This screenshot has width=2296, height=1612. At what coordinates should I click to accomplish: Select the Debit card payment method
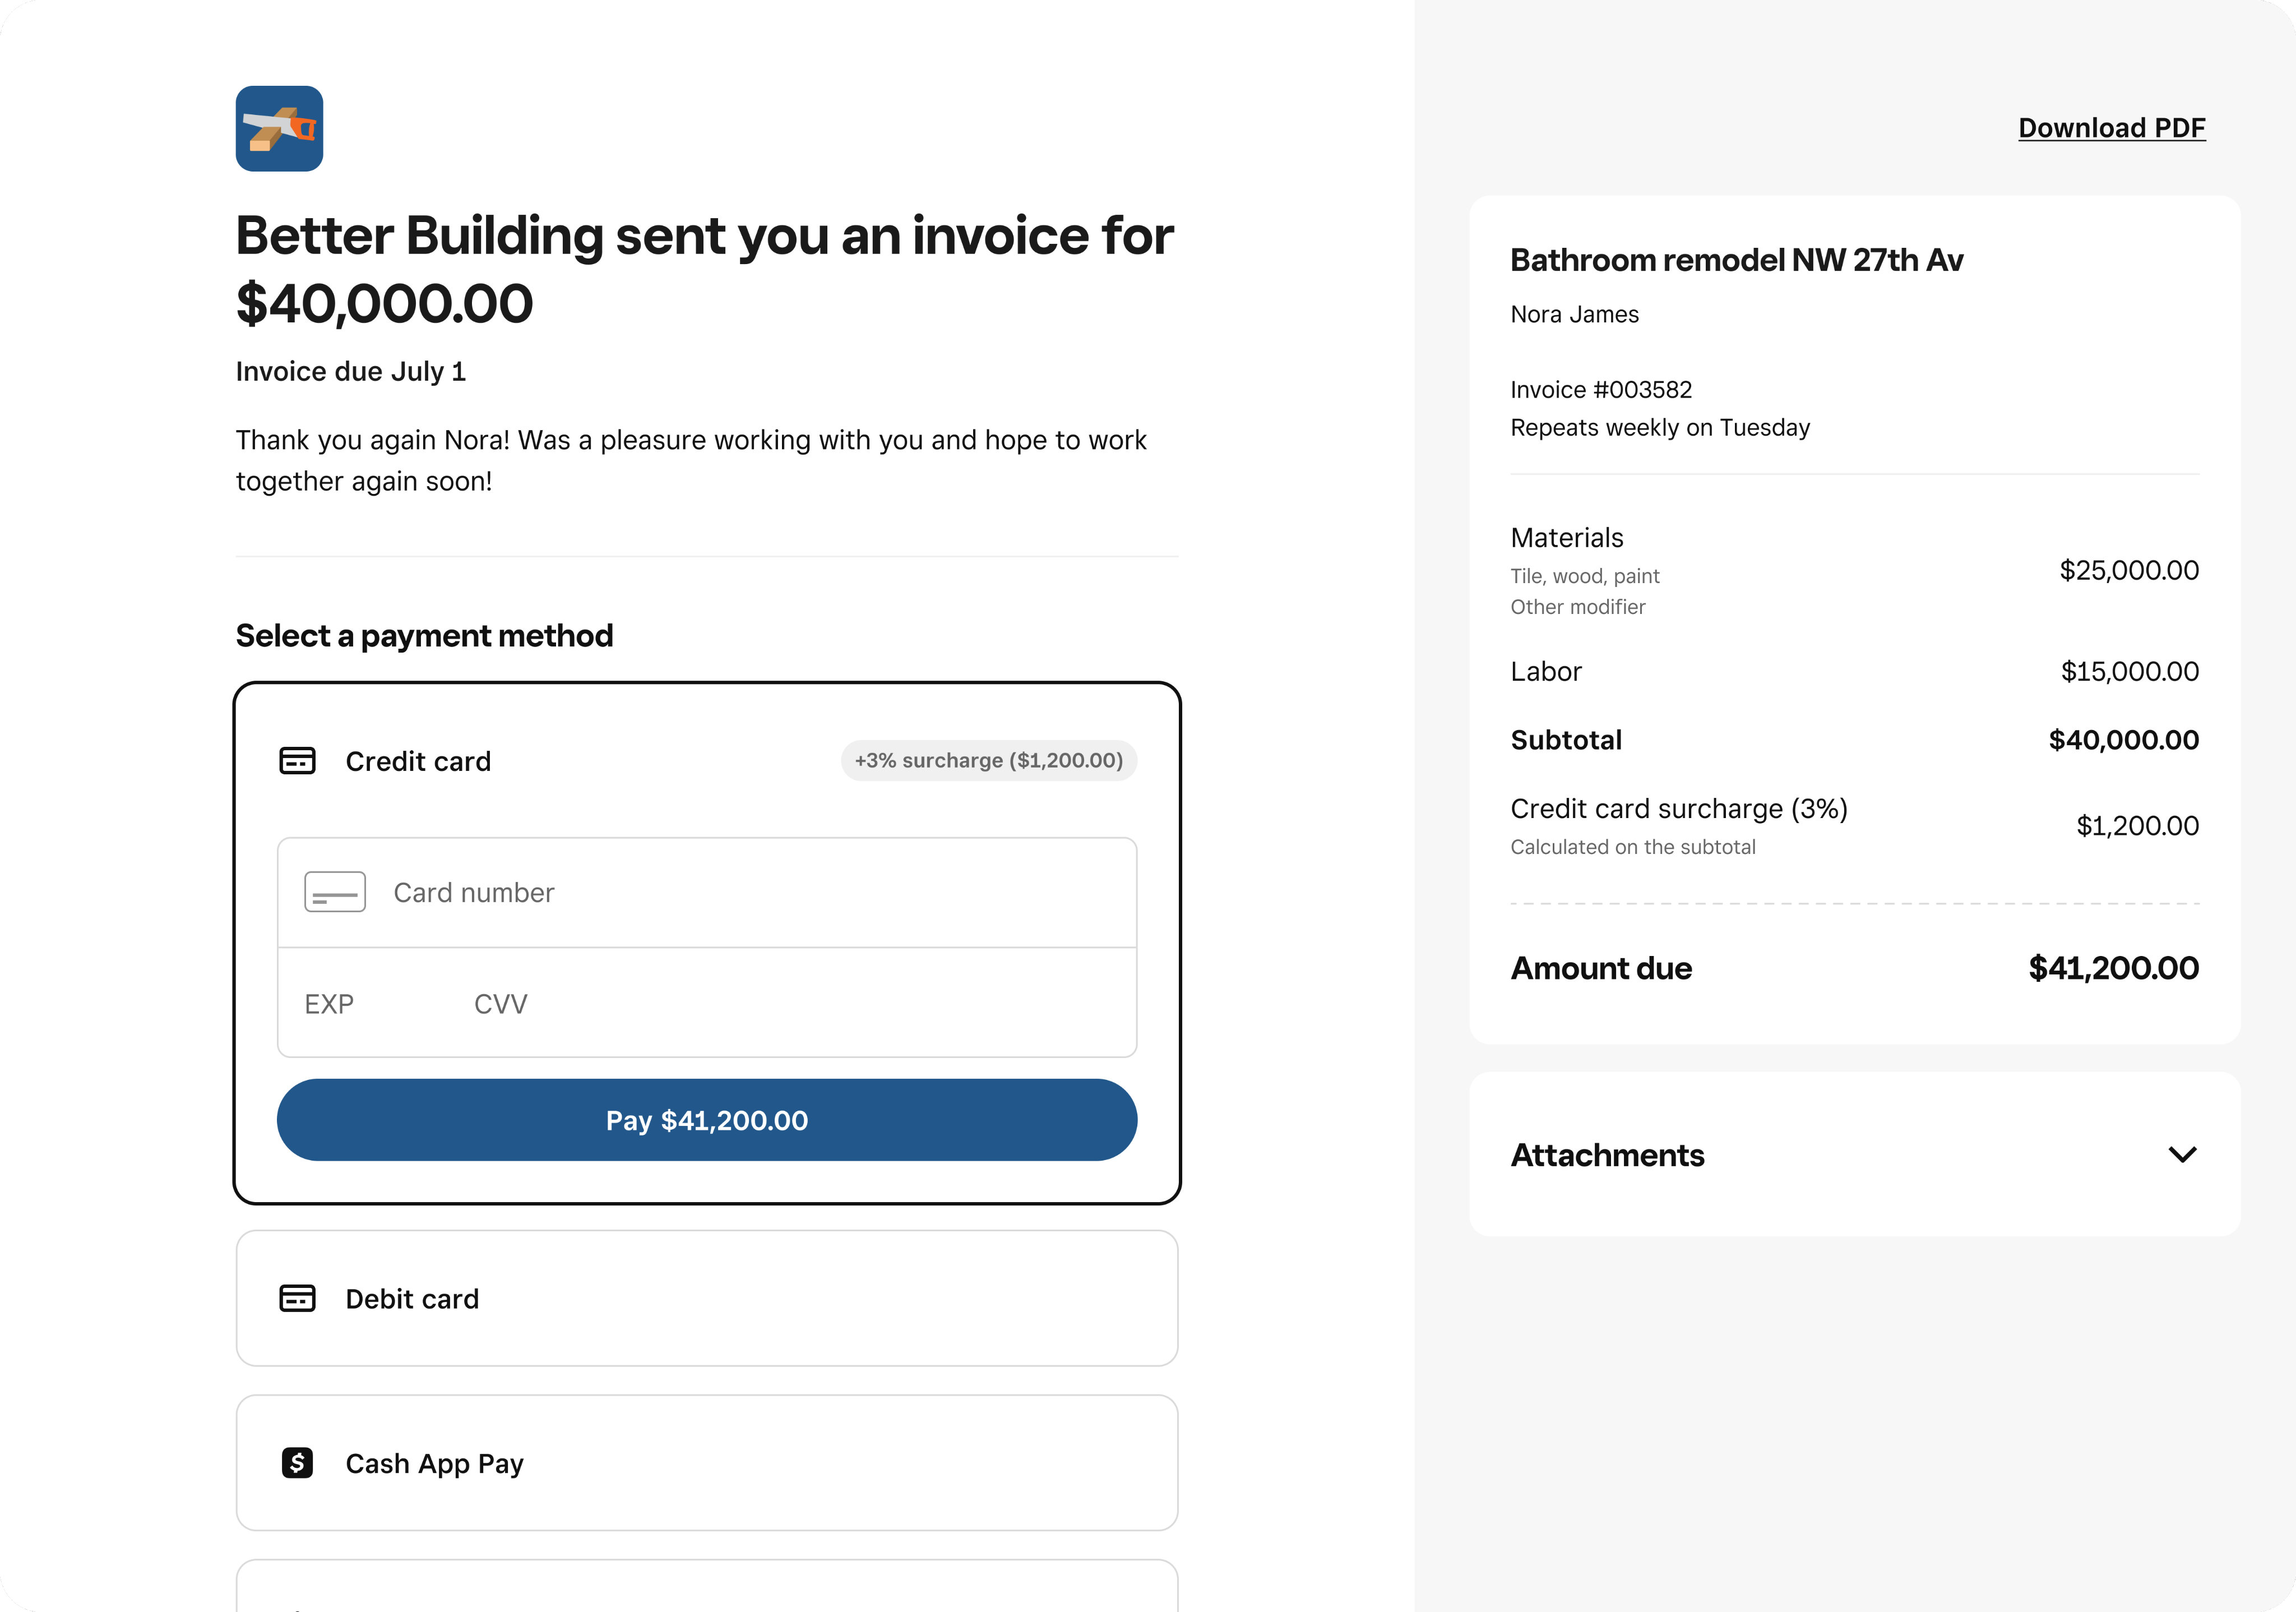[707, 1298]
